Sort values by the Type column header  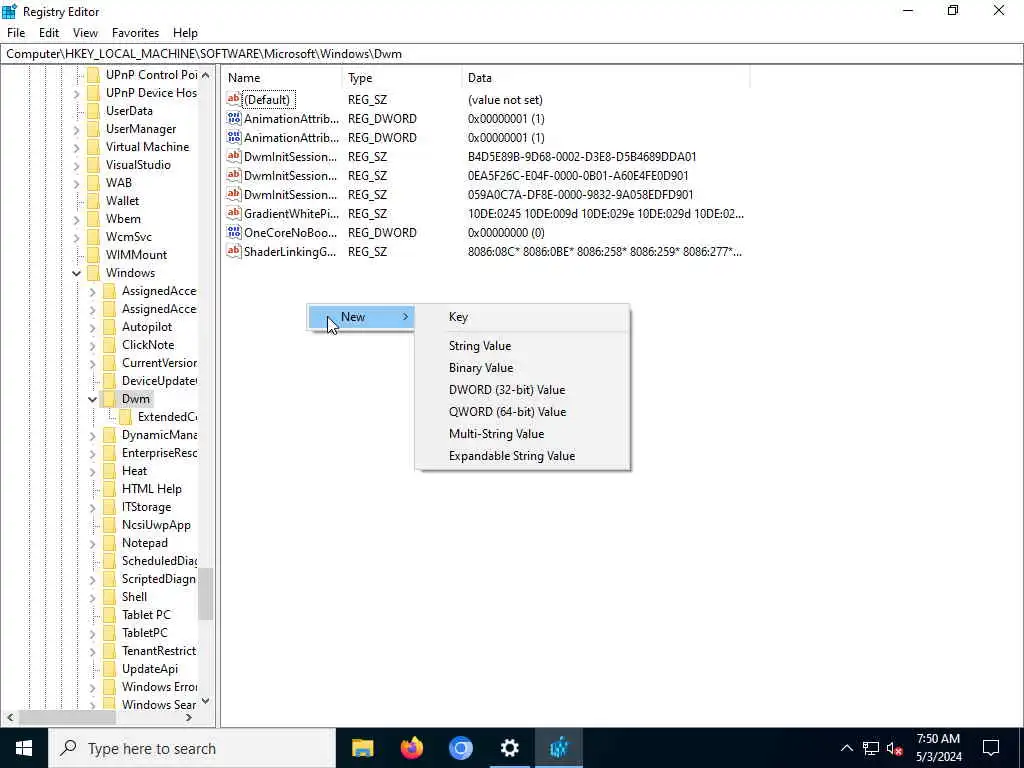click(402, 78)
